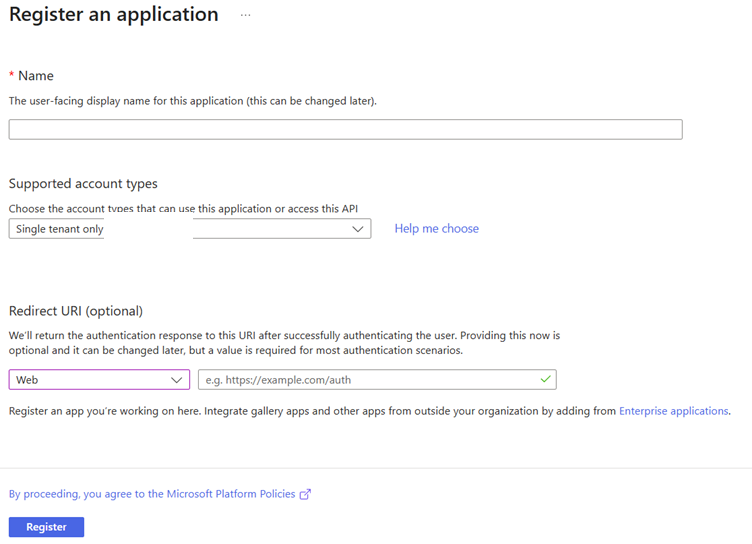
Task: Open the ellipsis menu beside the page title
Action: click(245, 16)
